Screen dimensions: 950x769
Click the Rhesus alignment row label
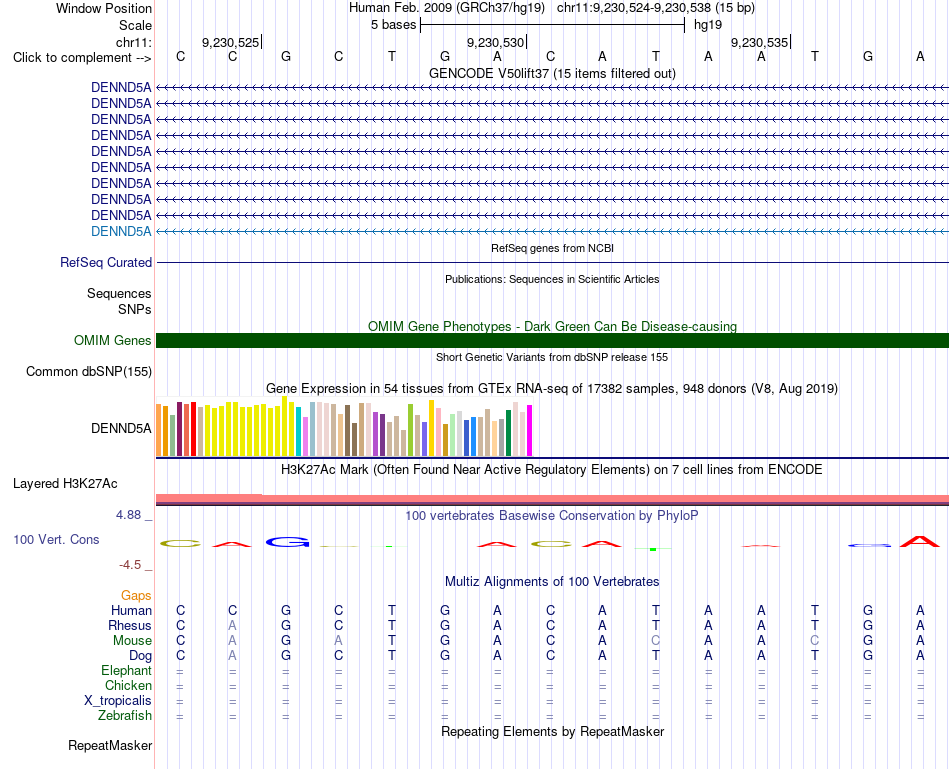[130, 625]
